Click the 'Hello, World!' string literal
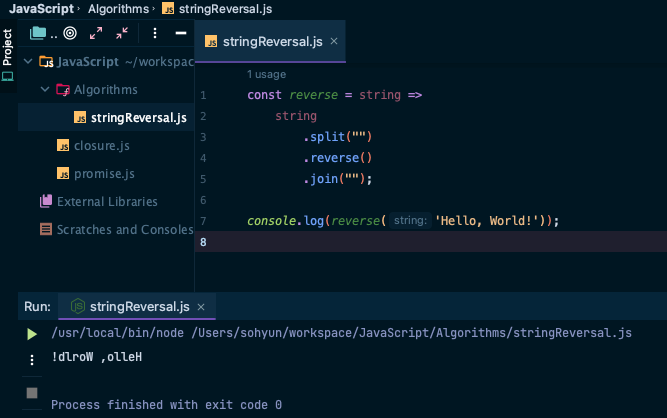Screen dimensions: 667x418 click(x=489, y=221)
